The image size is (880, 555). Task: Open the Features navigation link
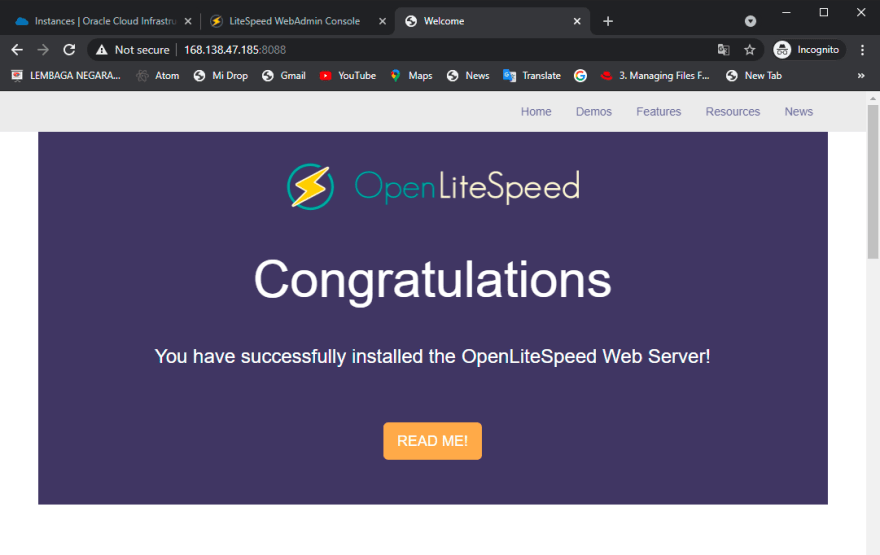[x=658, y=112]
